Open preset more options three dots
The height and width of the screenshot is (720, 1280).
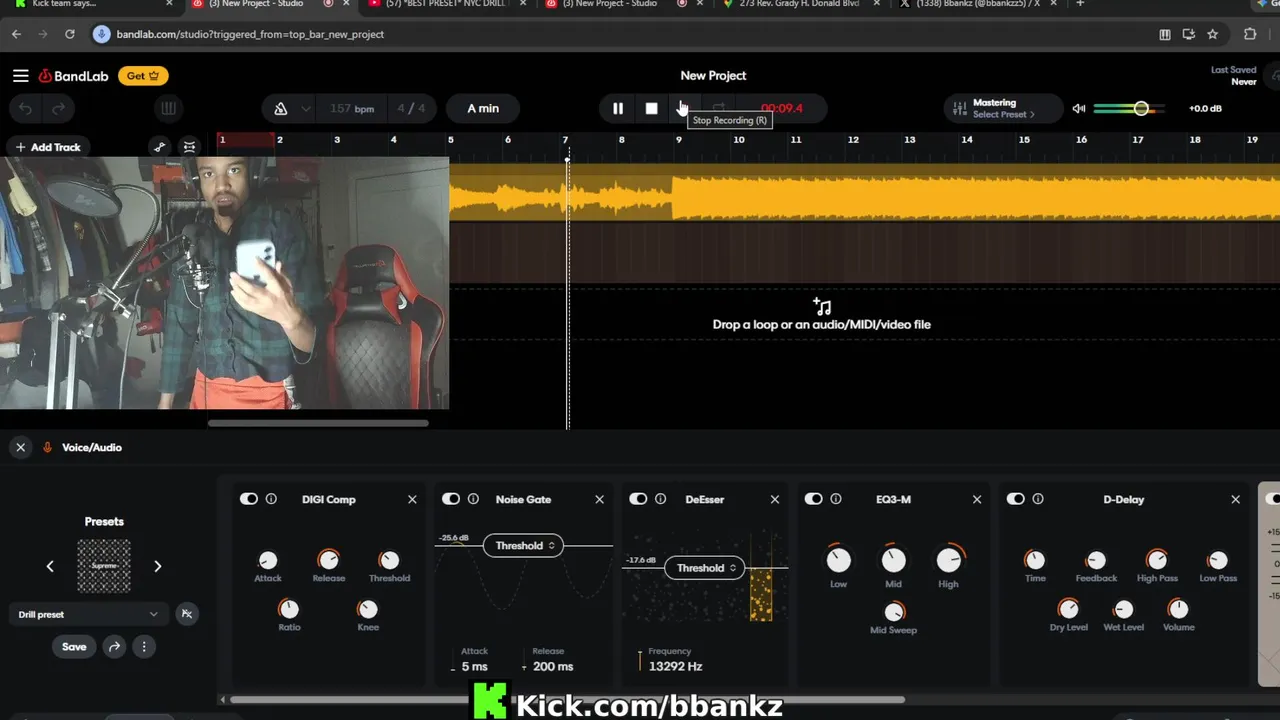pos(144,647)
